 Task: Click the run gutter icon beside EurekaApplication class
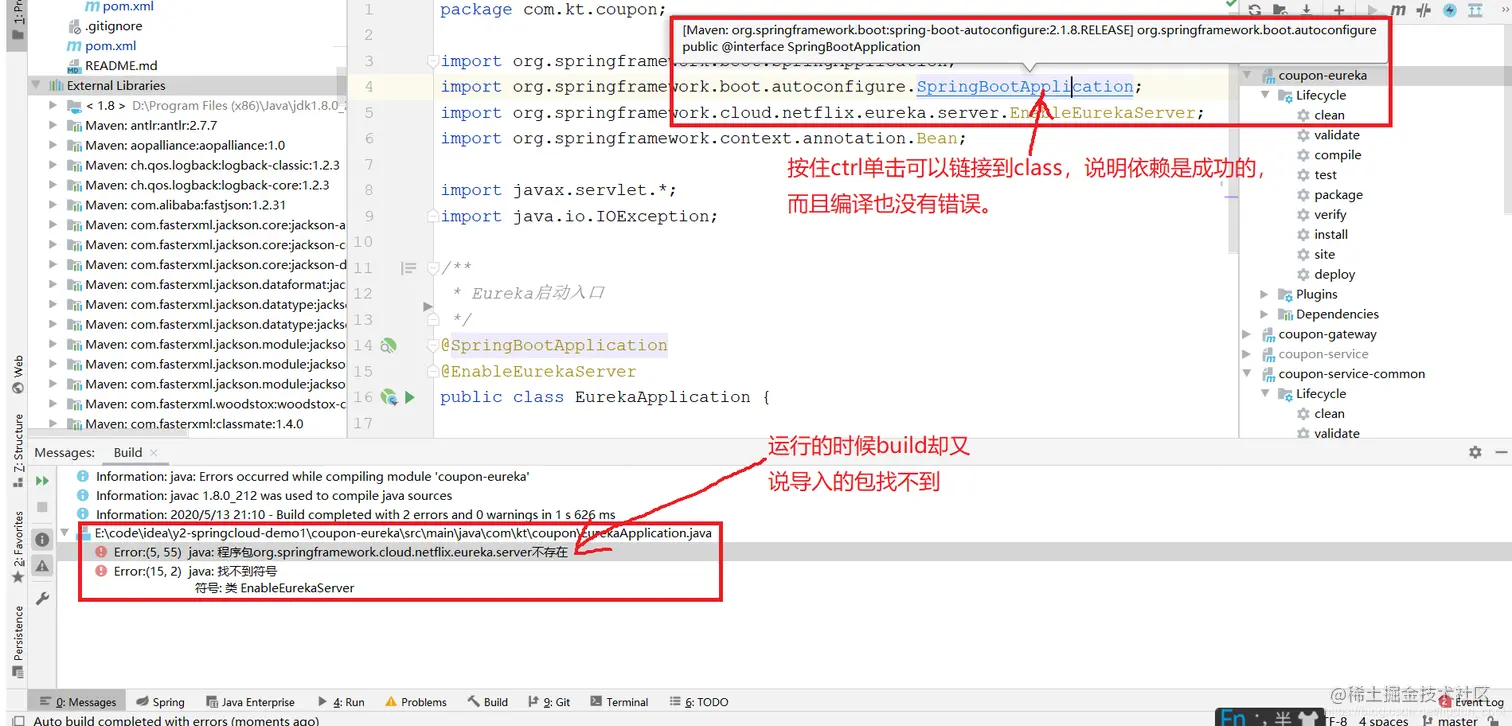click(x=409, y=397)
